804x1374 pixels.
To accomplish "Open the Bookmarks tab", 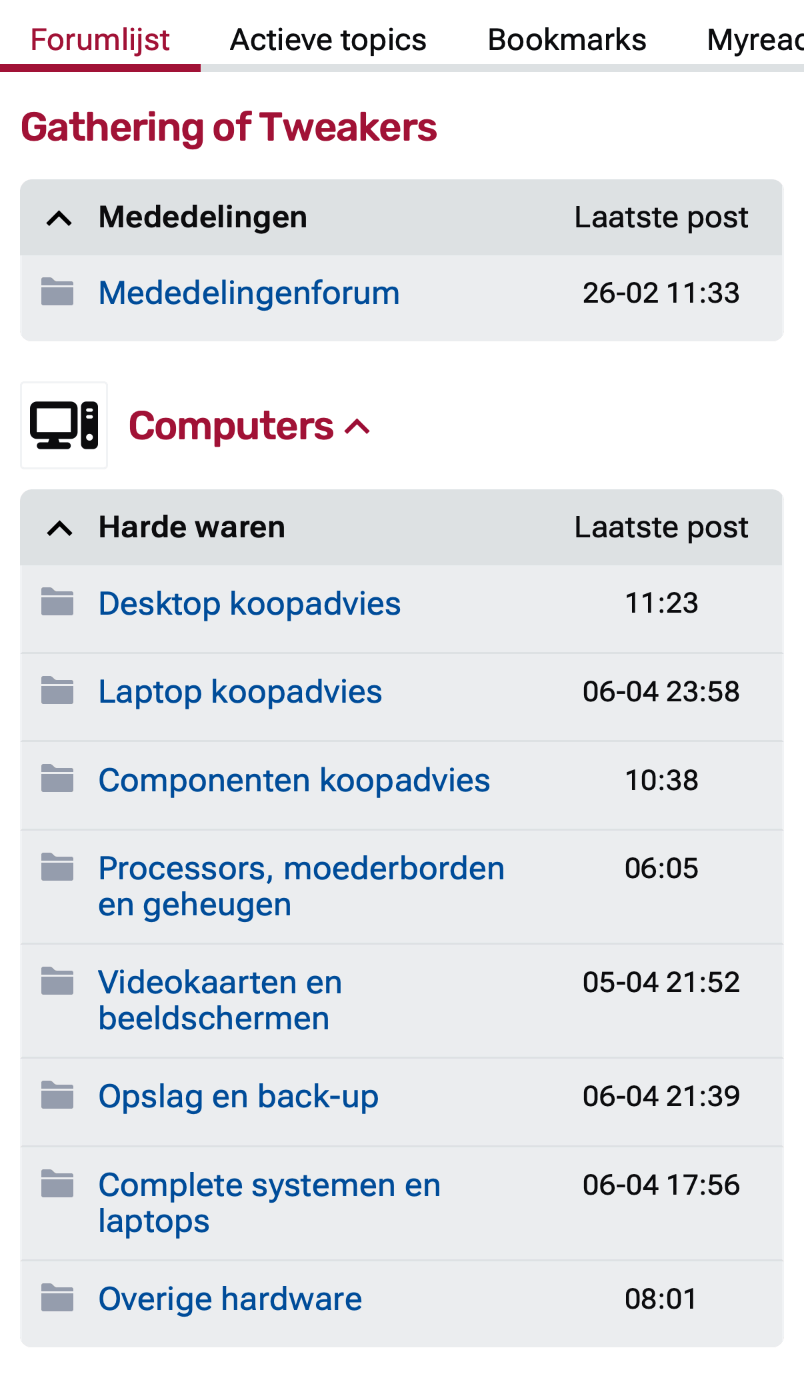I will (566, 38).
